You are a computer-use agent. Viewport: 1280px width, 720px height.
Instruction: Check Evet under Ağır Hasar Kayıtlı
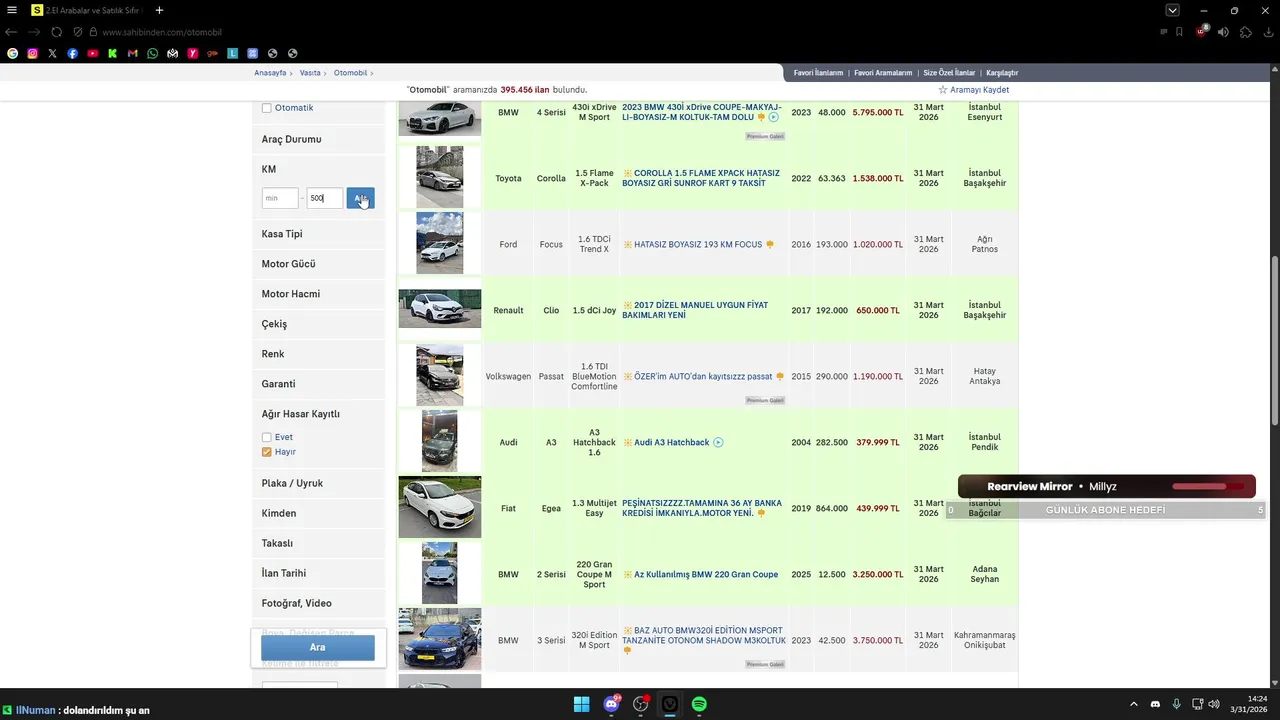tap(266, 437)
